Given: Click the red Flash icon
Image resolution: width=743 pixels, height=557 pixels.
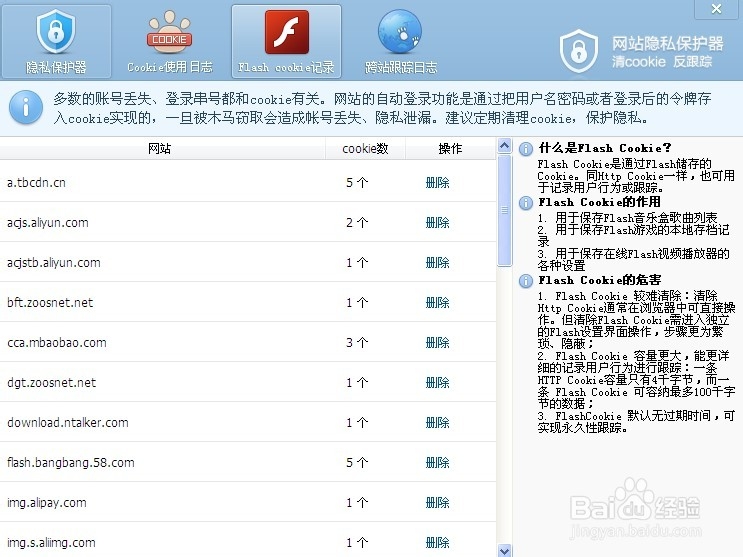Looking at the screenshot, I should click(287, 32).
